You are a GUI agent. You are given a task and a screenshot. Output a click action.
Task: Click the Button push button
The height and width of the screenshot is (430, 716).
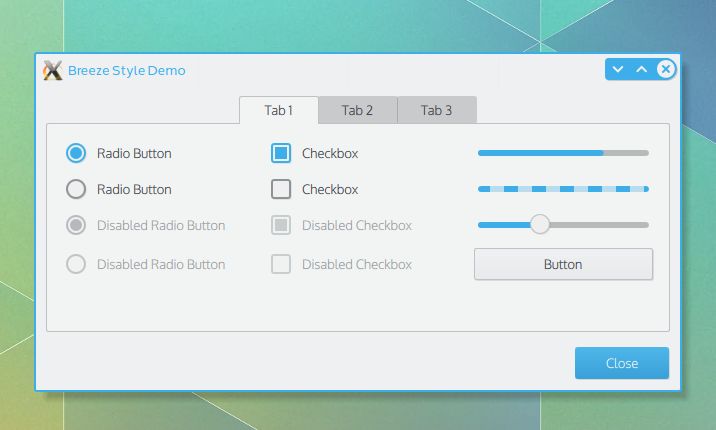(563, 264)
